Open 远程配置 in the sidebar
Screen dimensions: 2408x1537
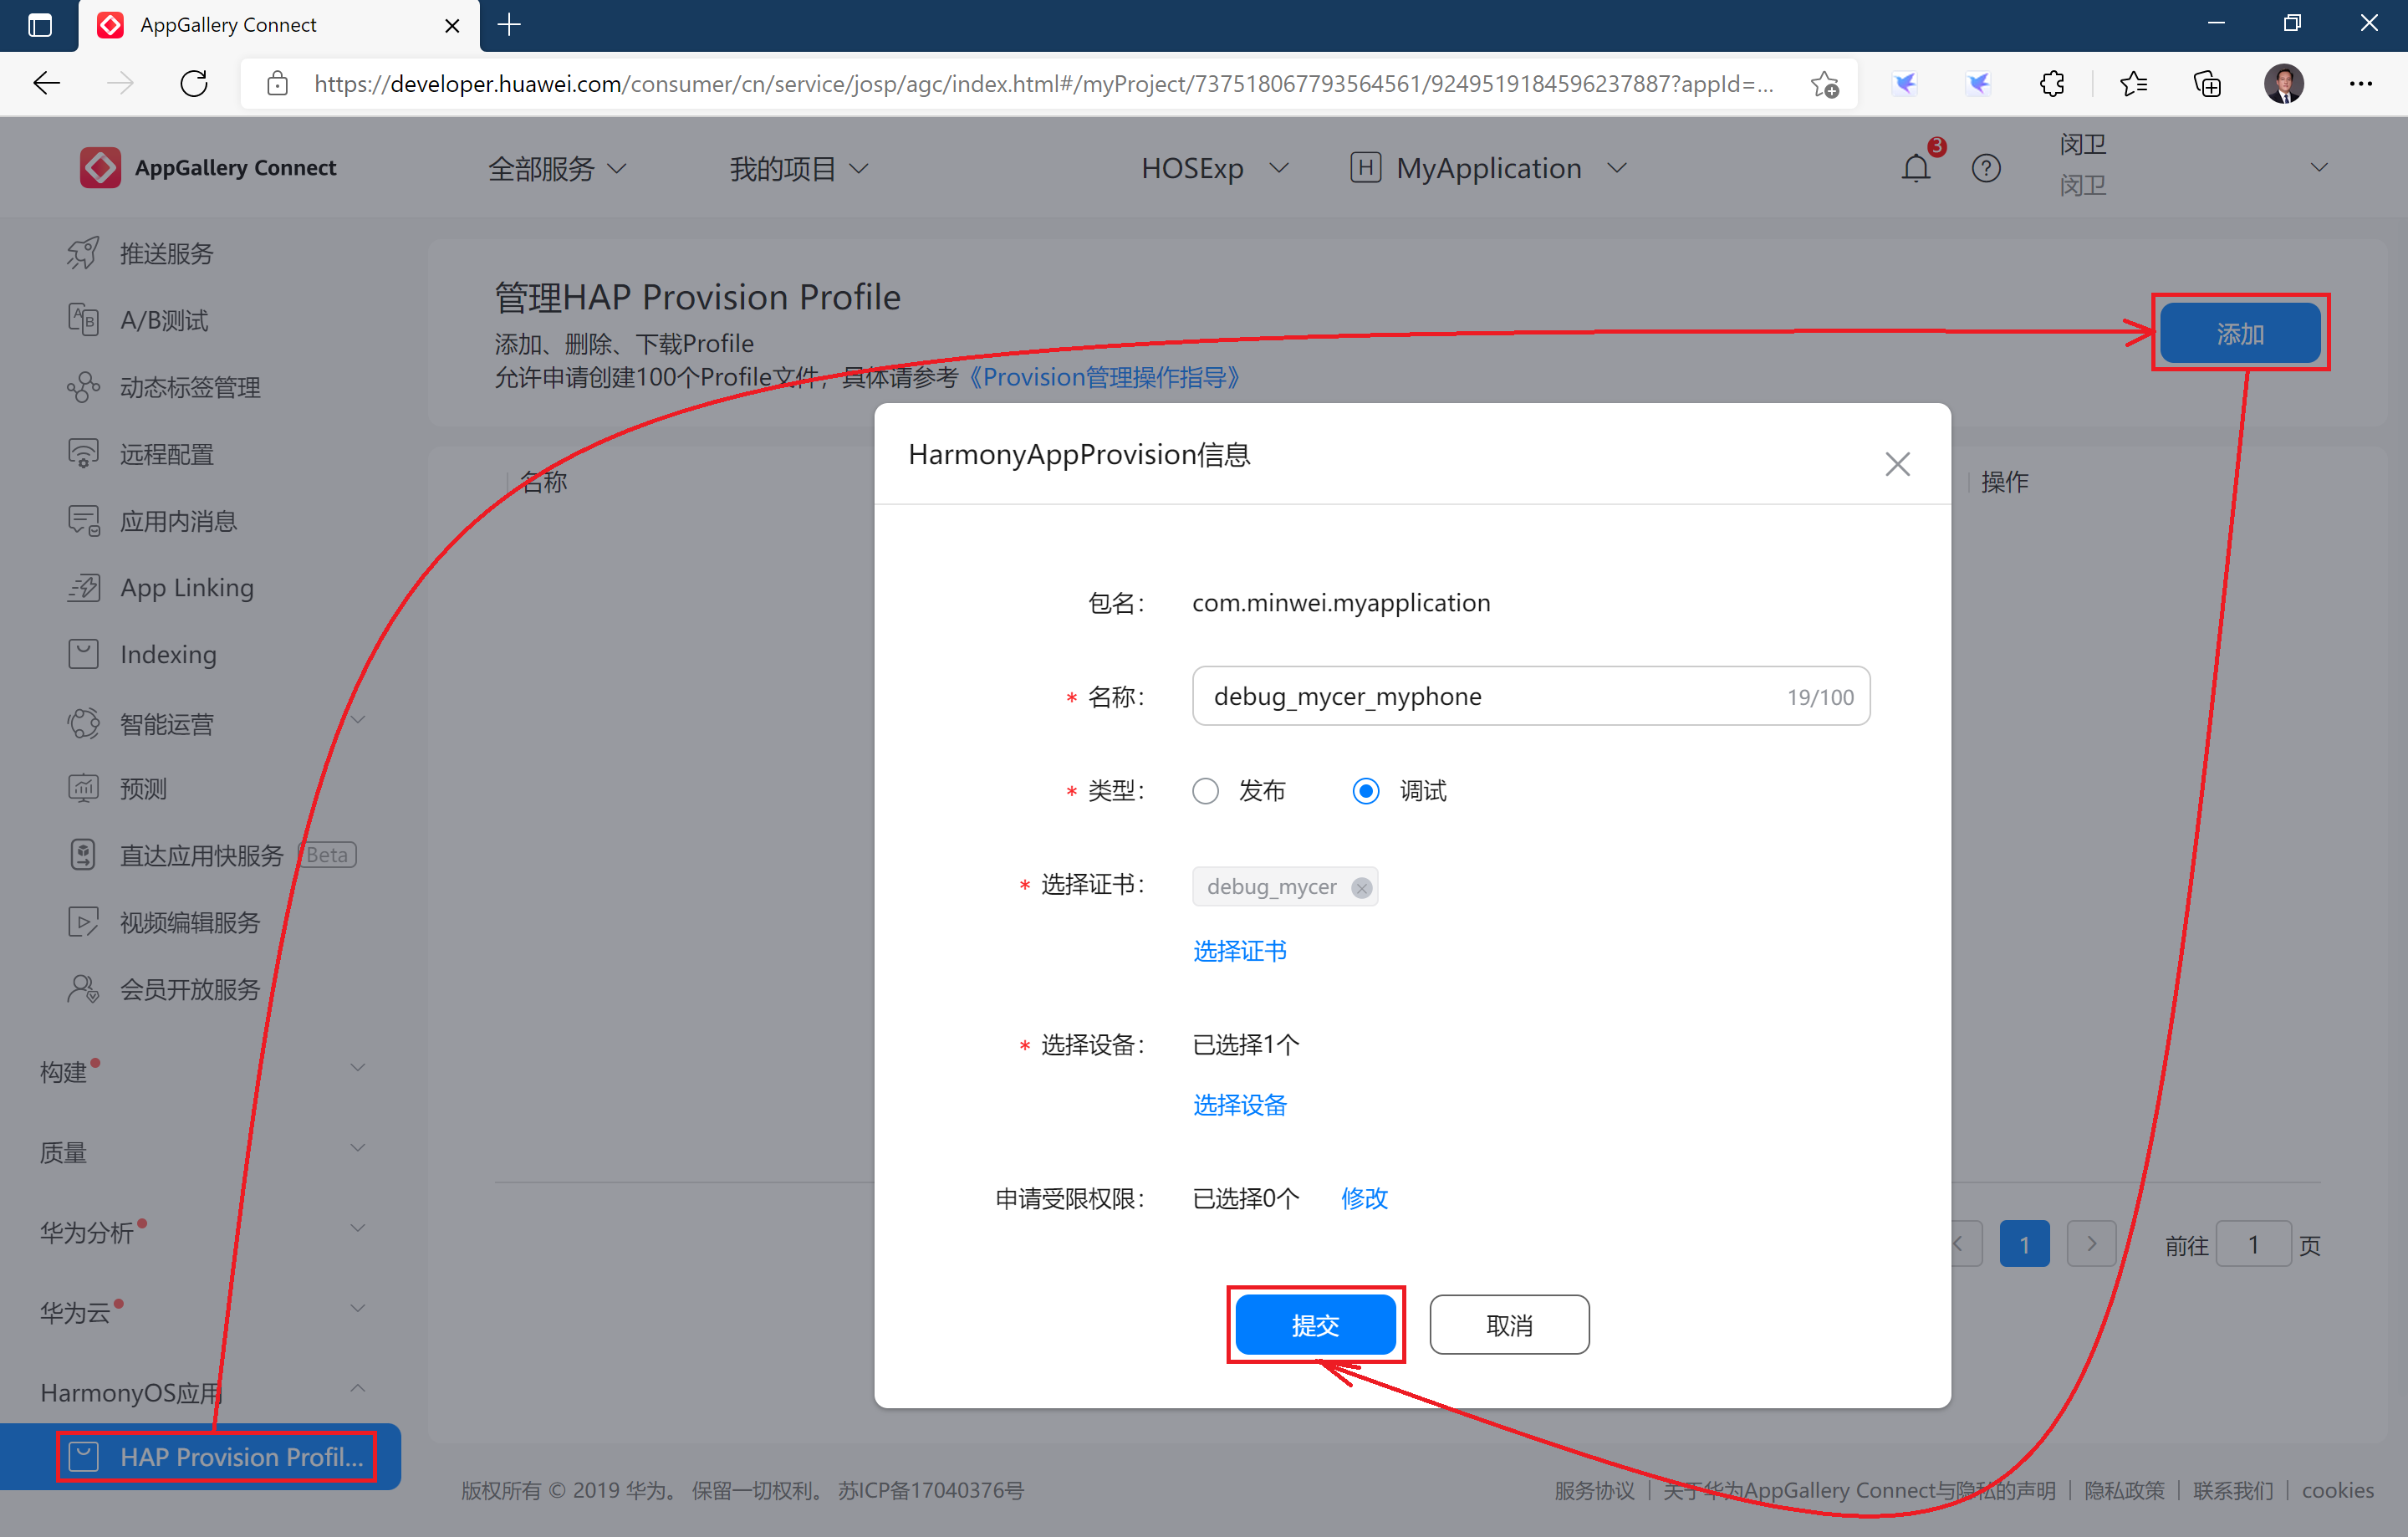[x=167, y=454]
